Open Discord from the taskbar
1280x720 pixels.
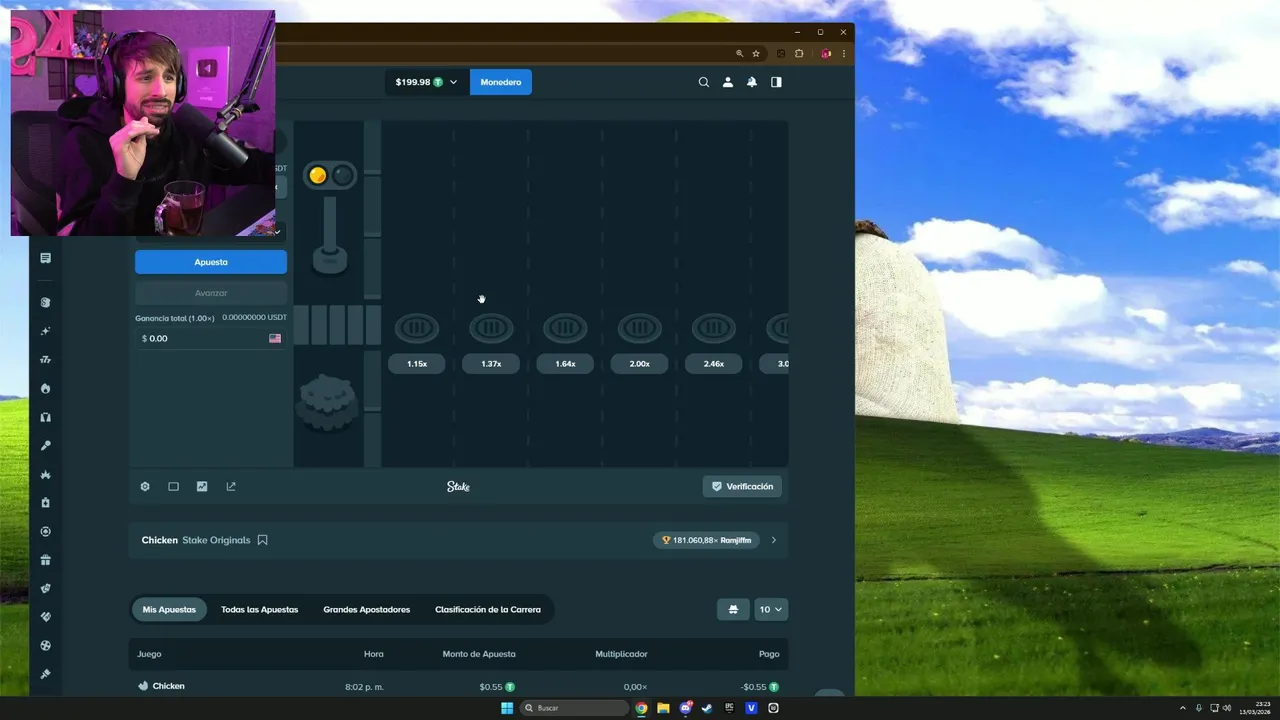[x=685, y=708]
